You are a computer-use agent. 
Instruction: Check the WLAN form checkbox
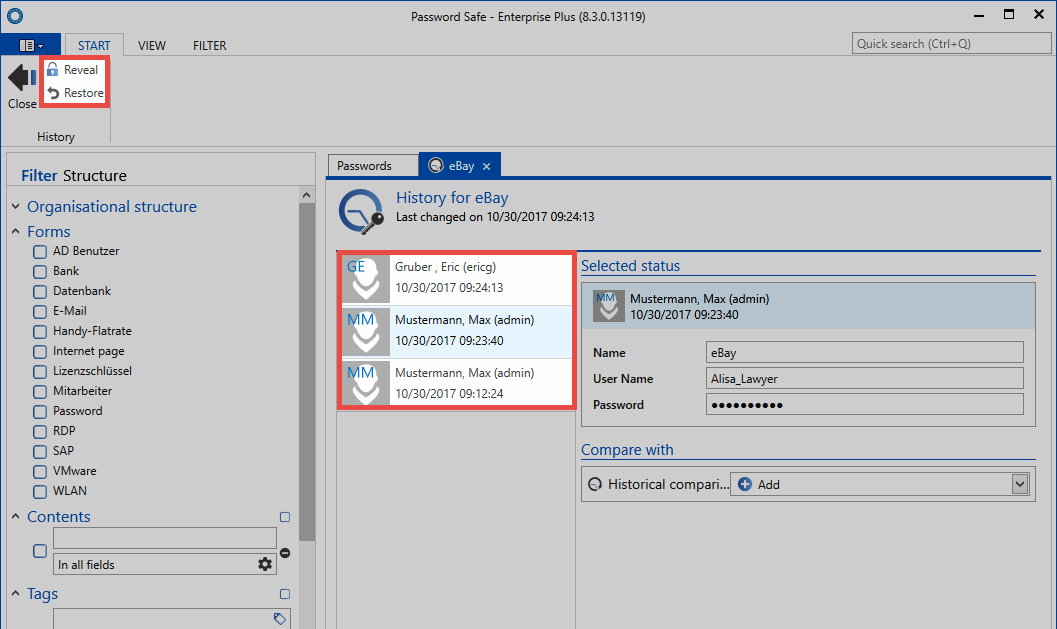pyautogui.click(x=40, y=491)
